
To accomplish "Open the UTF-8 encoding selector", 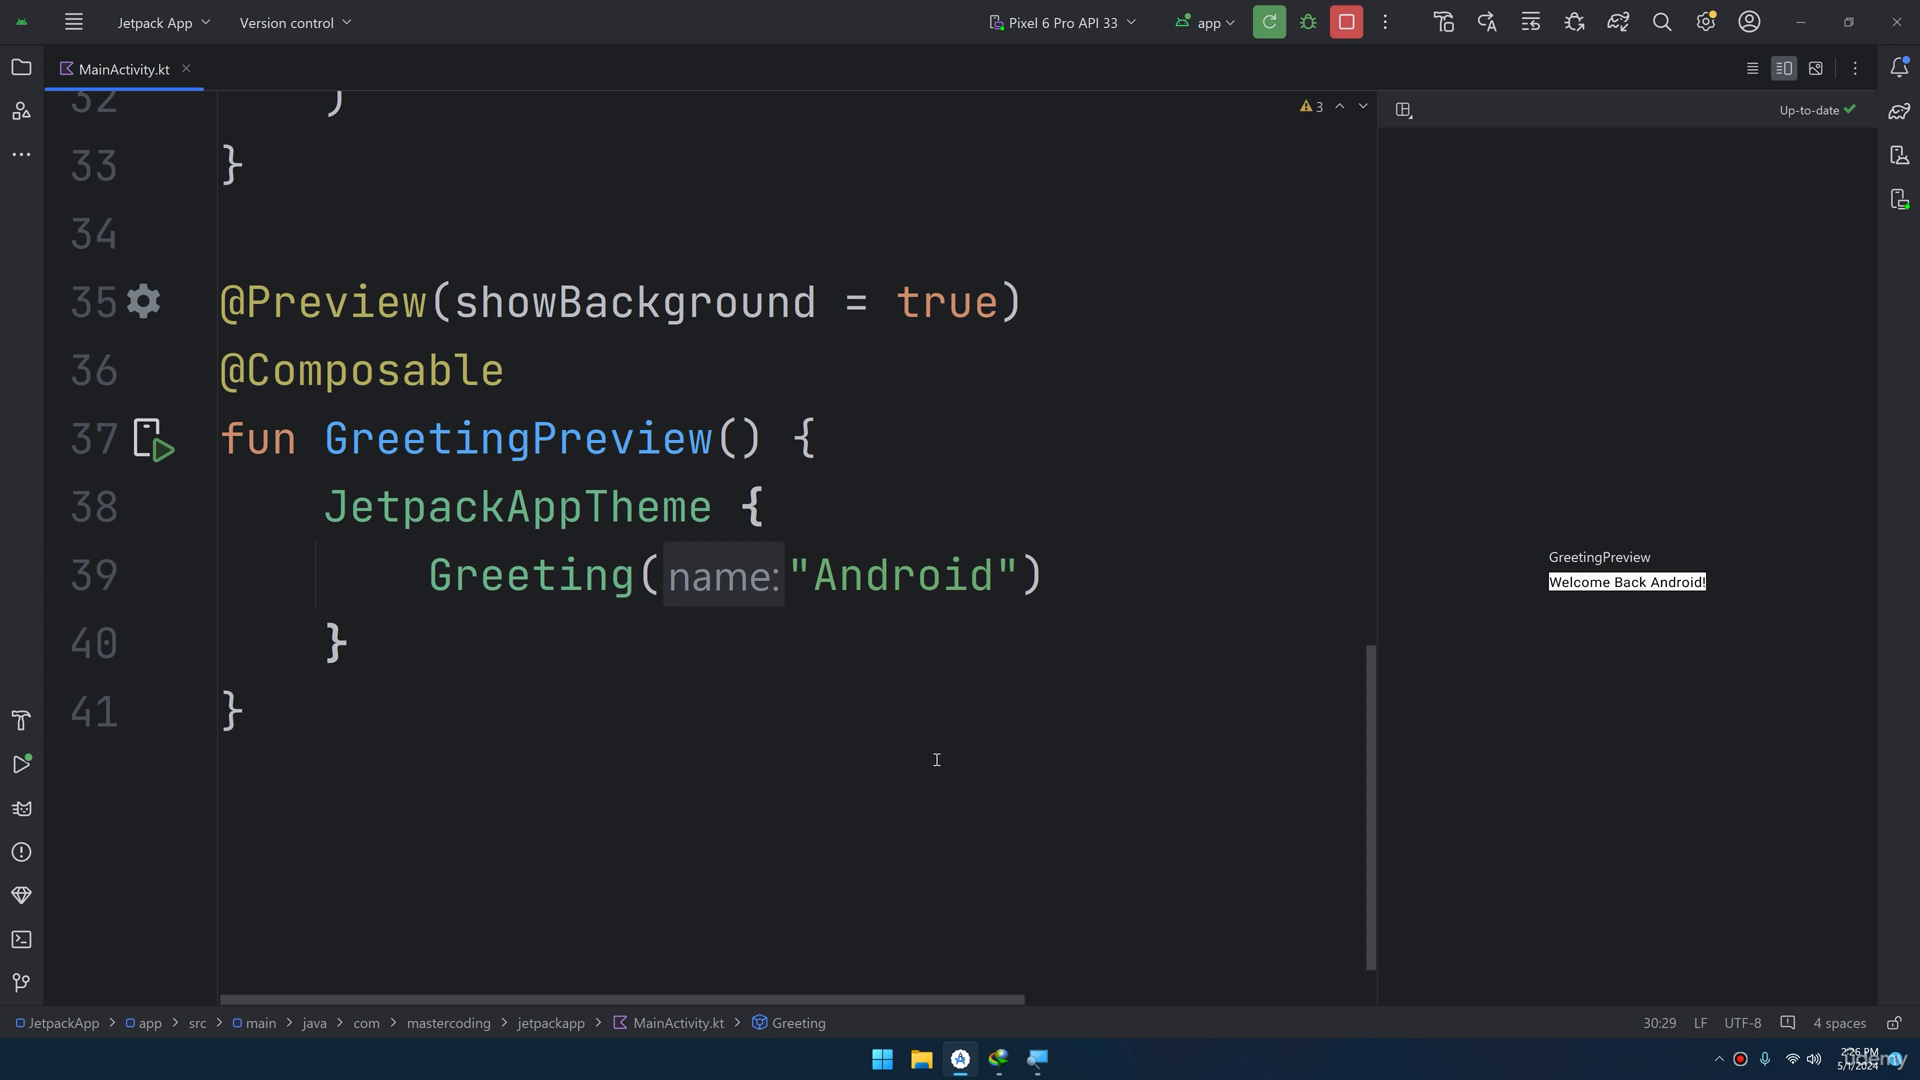I will pyautogui.click(x=1742, y=1023).
